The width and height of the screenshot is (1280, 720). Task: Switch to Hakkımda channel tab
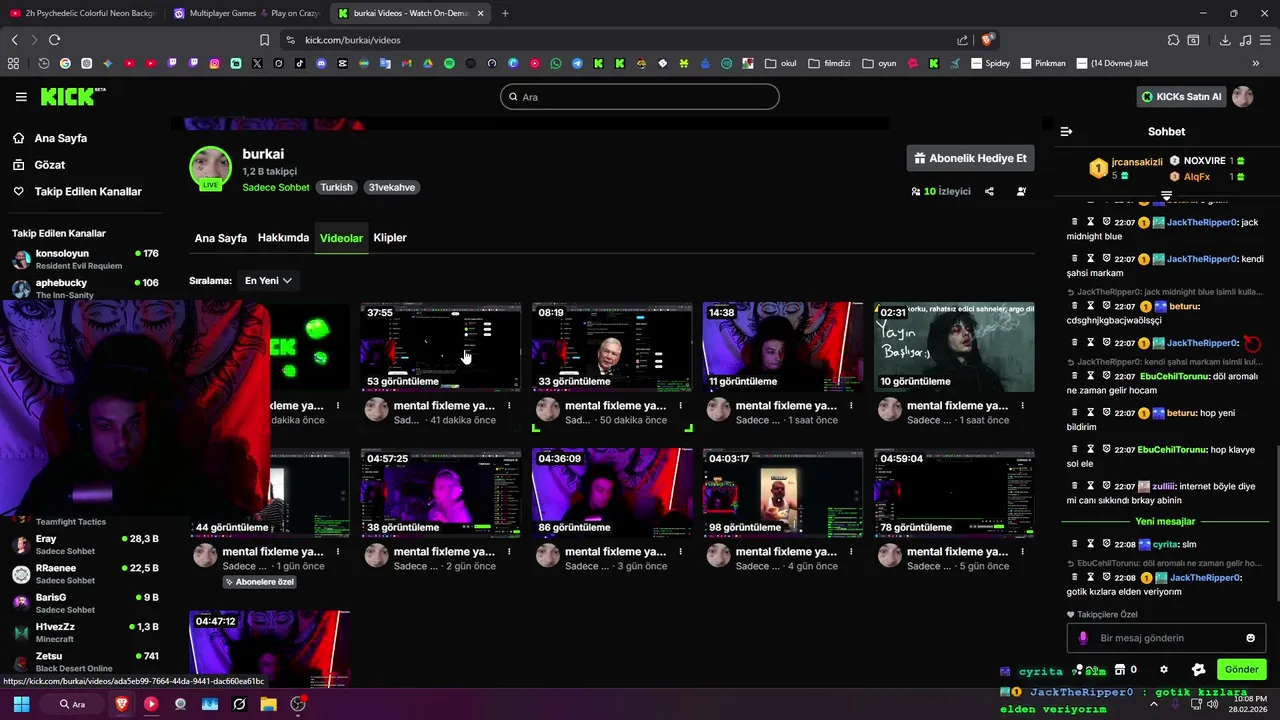point(283,238)
